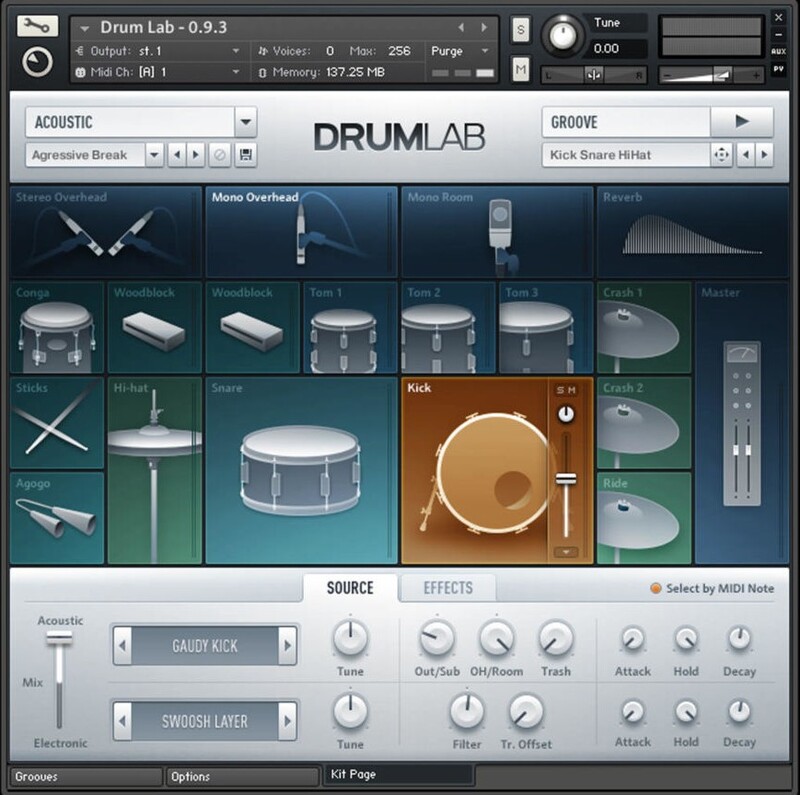Viewport: 800px width, 795px height.
Task: Open the Grooves page tab
Action: click(x=84, y=776)
